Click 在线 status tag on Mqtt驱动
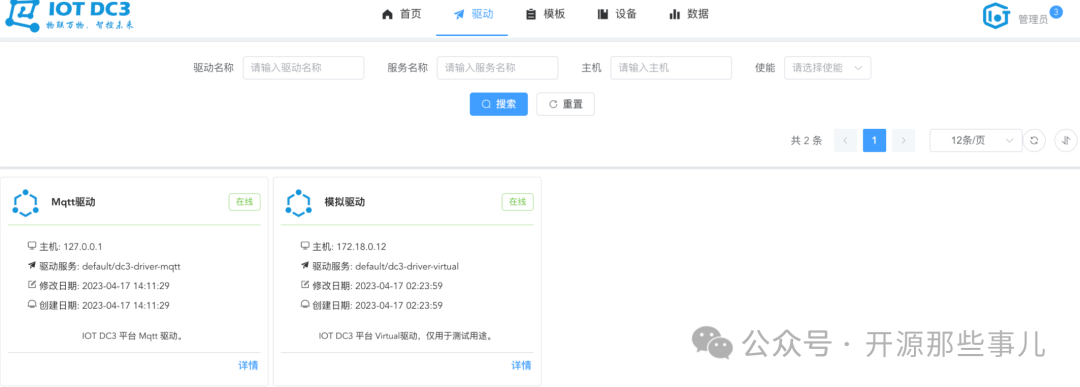The image size is (1080, 387). 245,202
